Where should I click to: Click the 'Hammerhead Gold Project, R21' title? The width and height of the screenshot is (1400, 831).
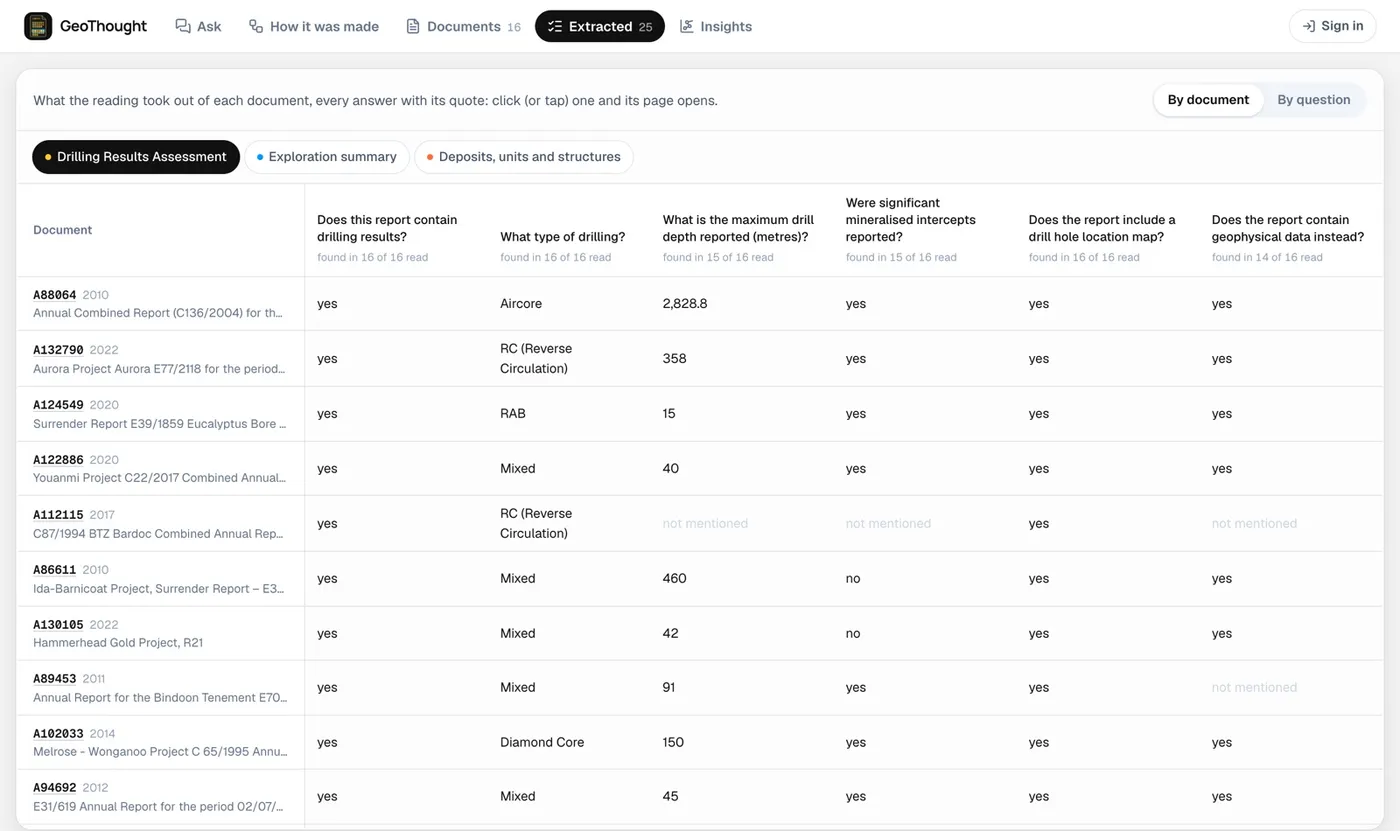point(118,643)
